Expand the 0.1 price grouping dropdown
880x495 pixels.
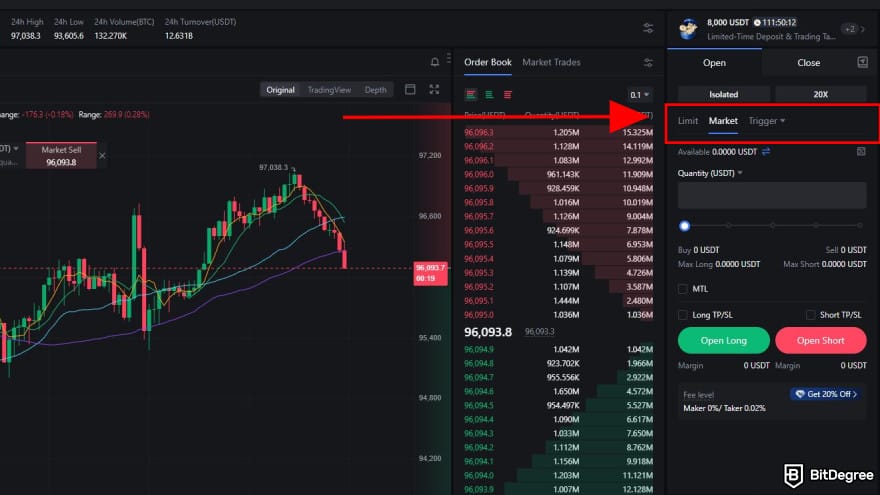pyautogui.click(x=639, y=95)
